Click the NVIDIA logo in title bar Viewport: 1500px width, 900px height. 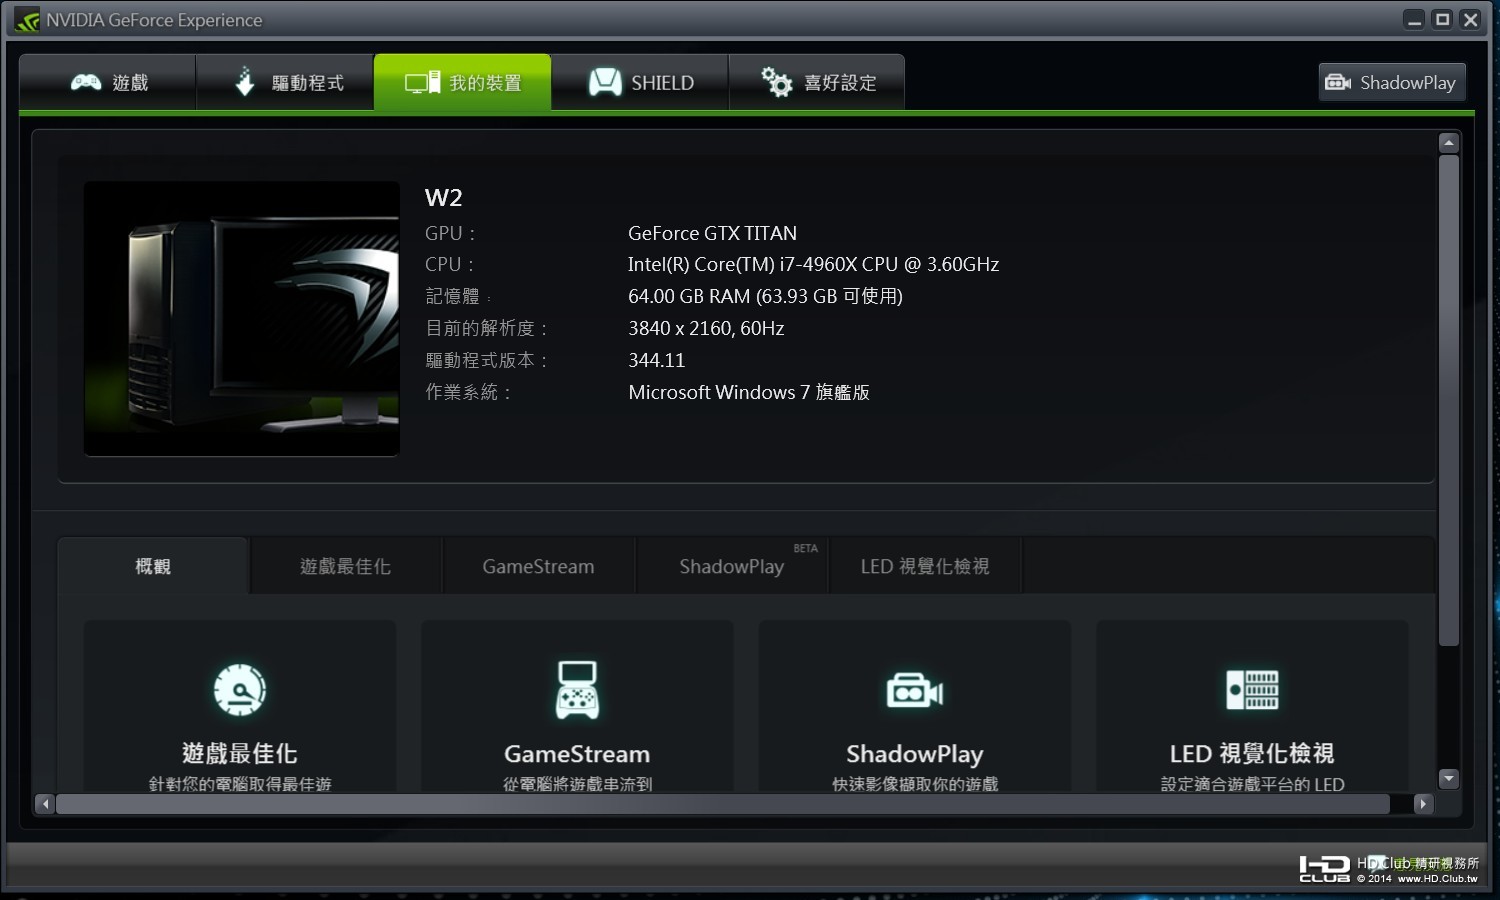[27, 20]
